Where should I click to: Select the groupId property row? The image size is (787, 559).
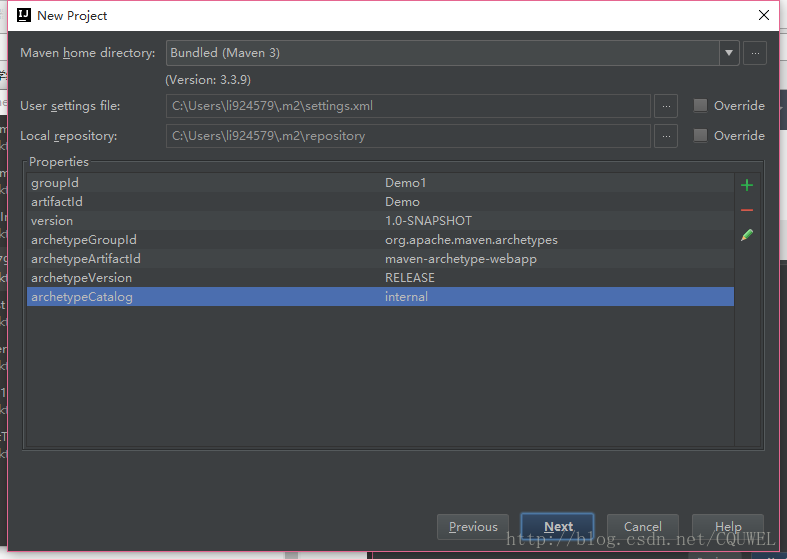pyautogui.click(x=380, y=183)
